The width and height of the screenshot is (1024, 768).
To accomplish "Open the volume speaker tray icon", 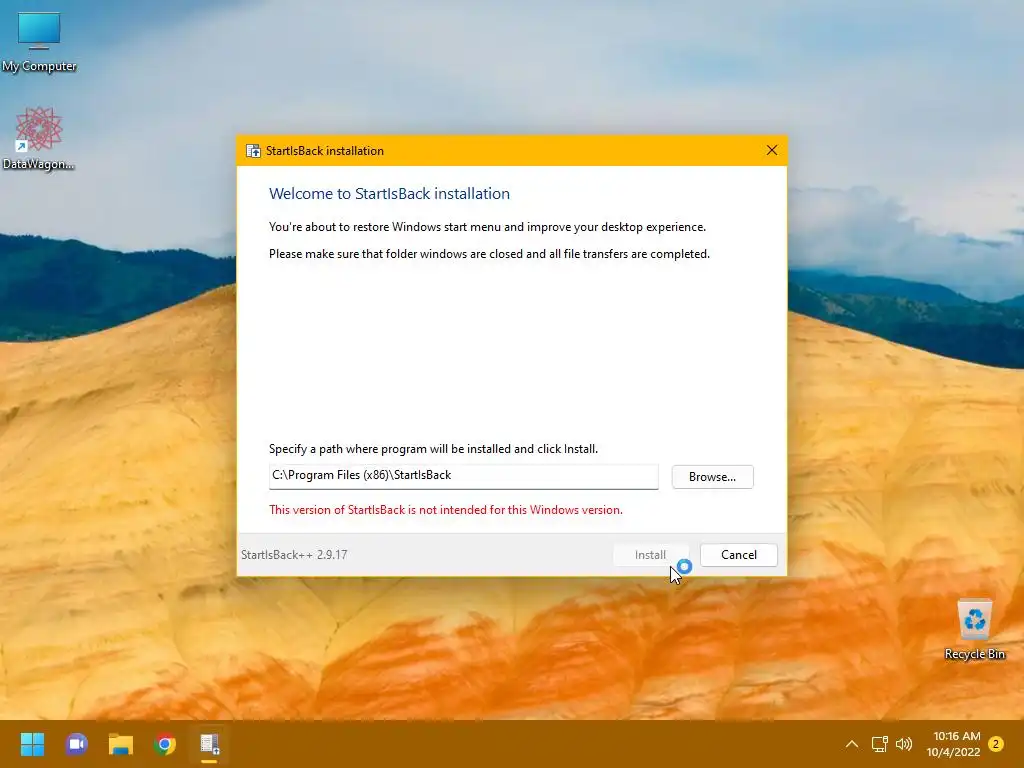I will pyautogui.click(x=904, y=744).
